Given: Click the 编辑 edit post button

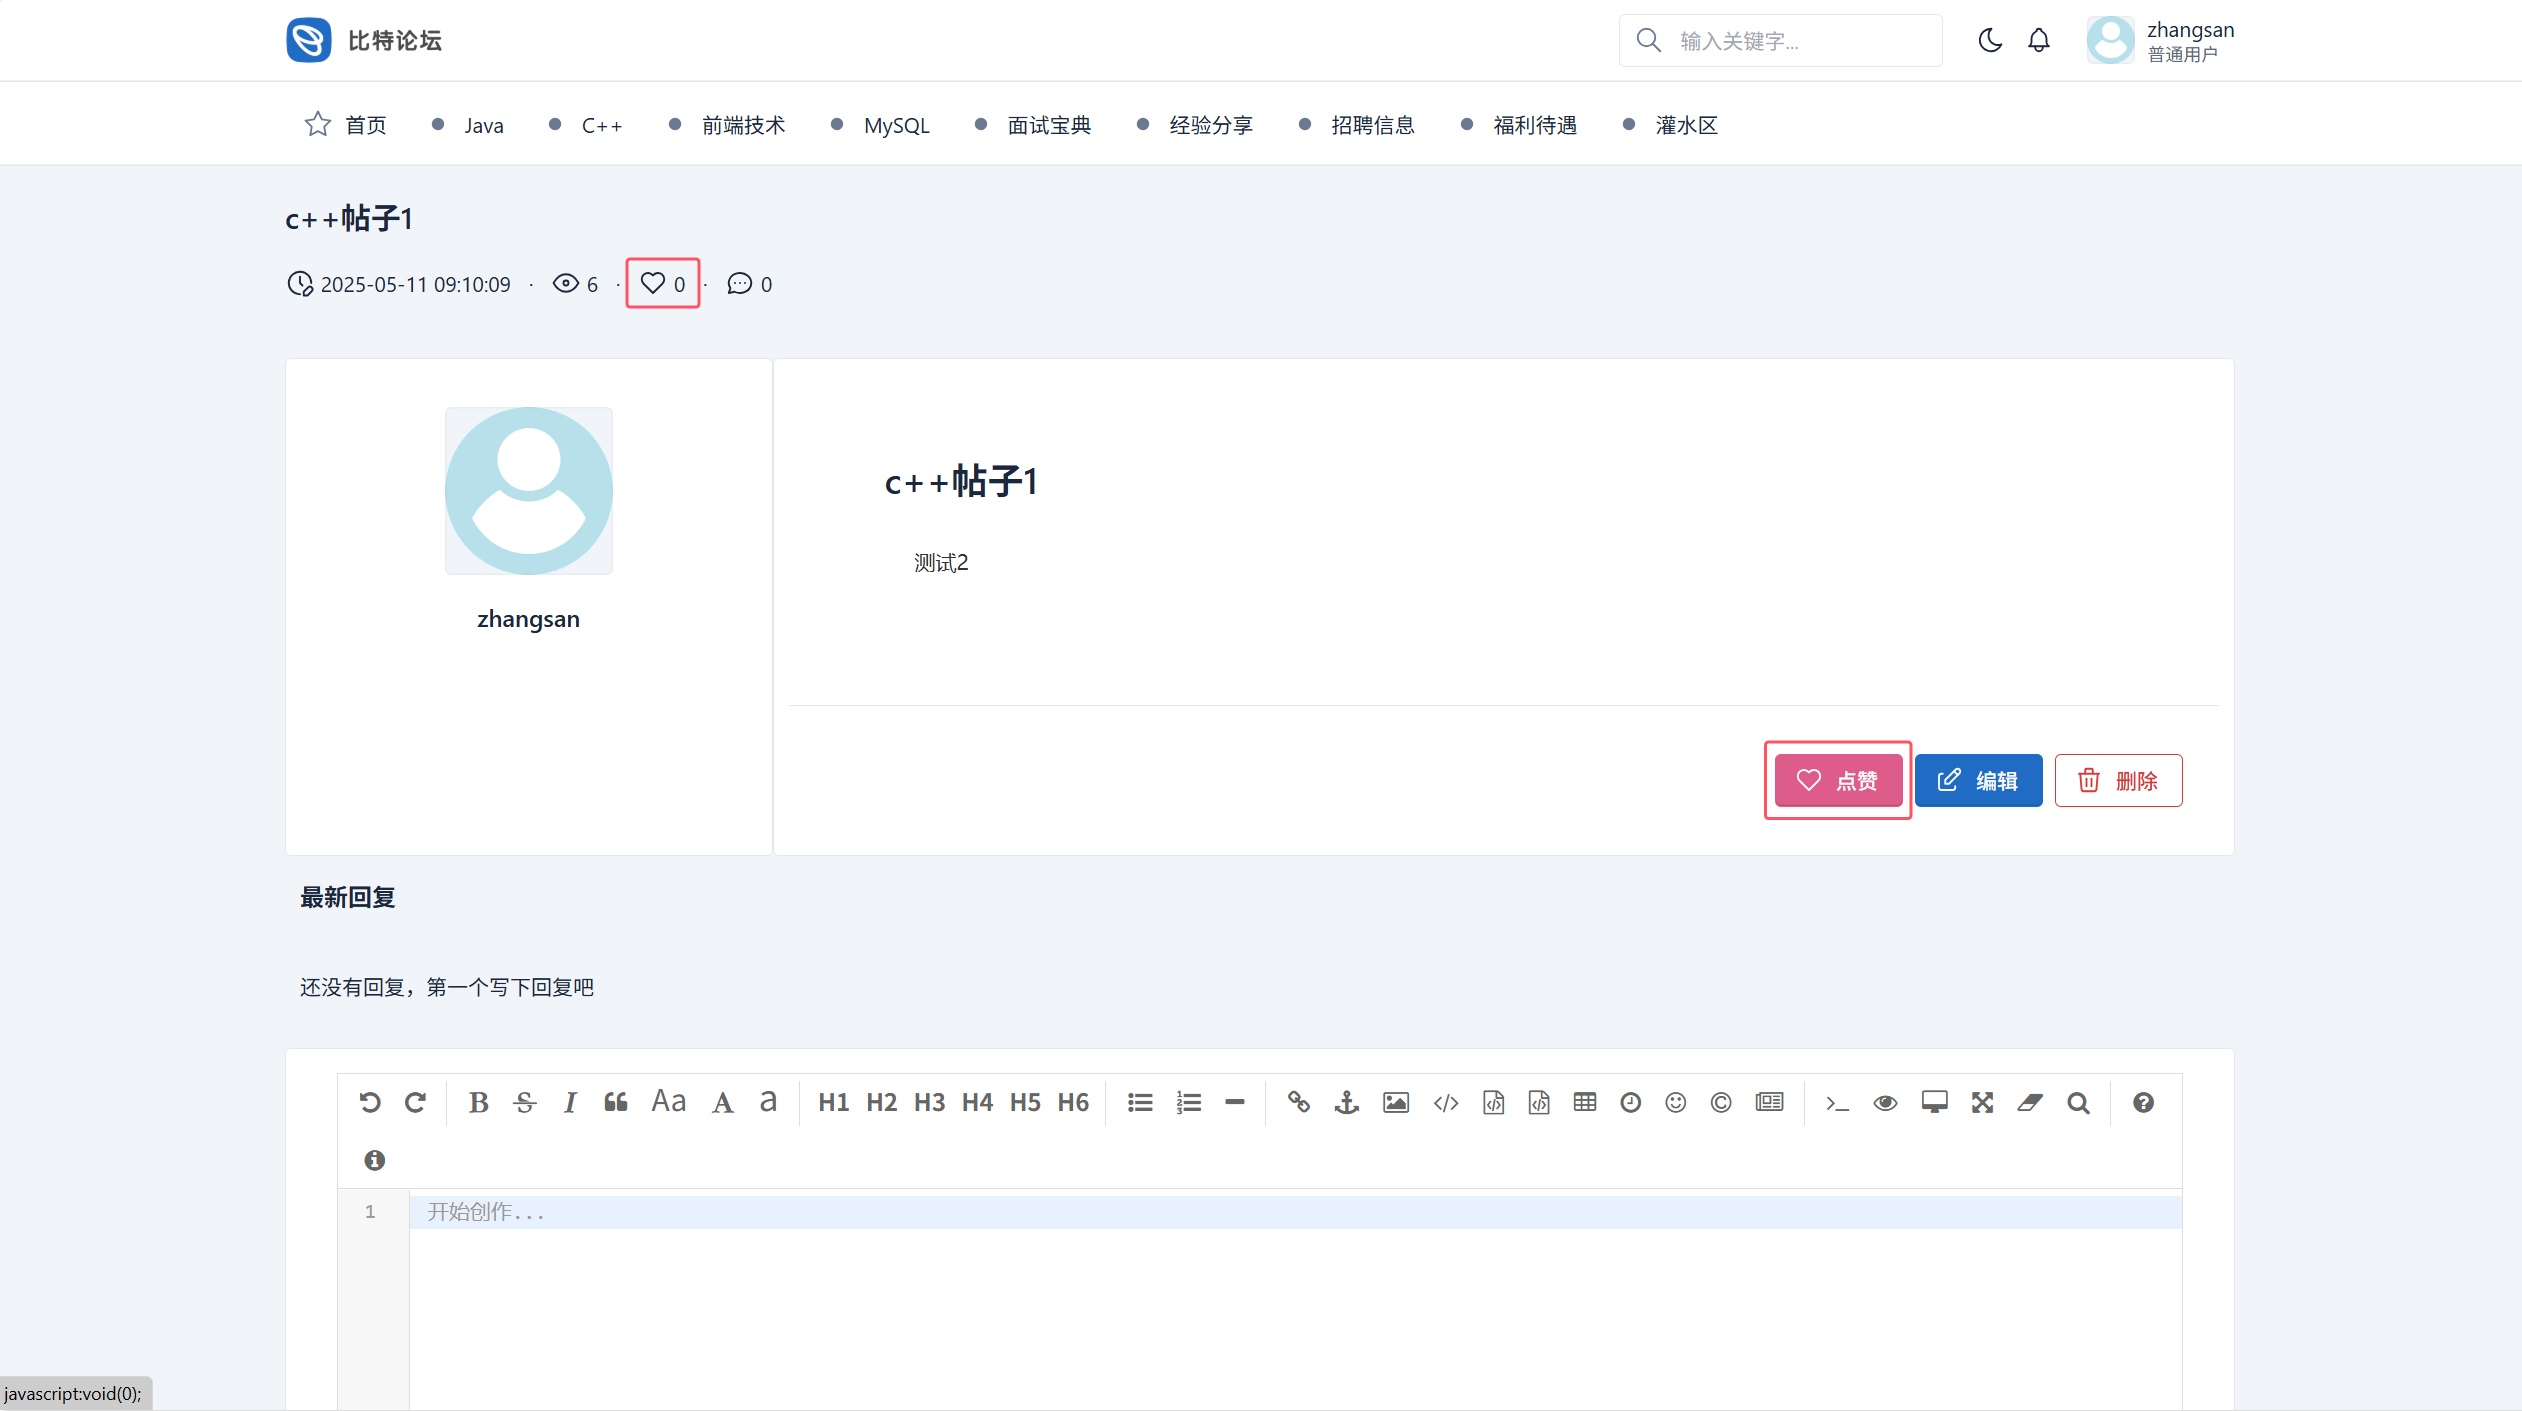Looking at the screenshot, I should (1977, 780).
